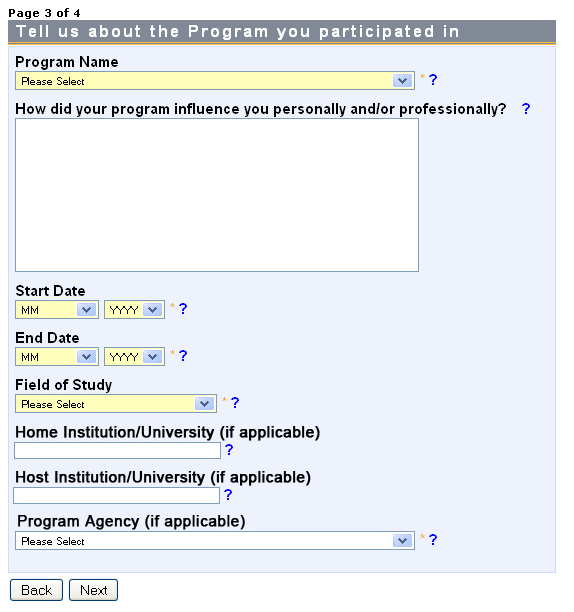Expand the Field of Study dropdown

coord(116,404)
